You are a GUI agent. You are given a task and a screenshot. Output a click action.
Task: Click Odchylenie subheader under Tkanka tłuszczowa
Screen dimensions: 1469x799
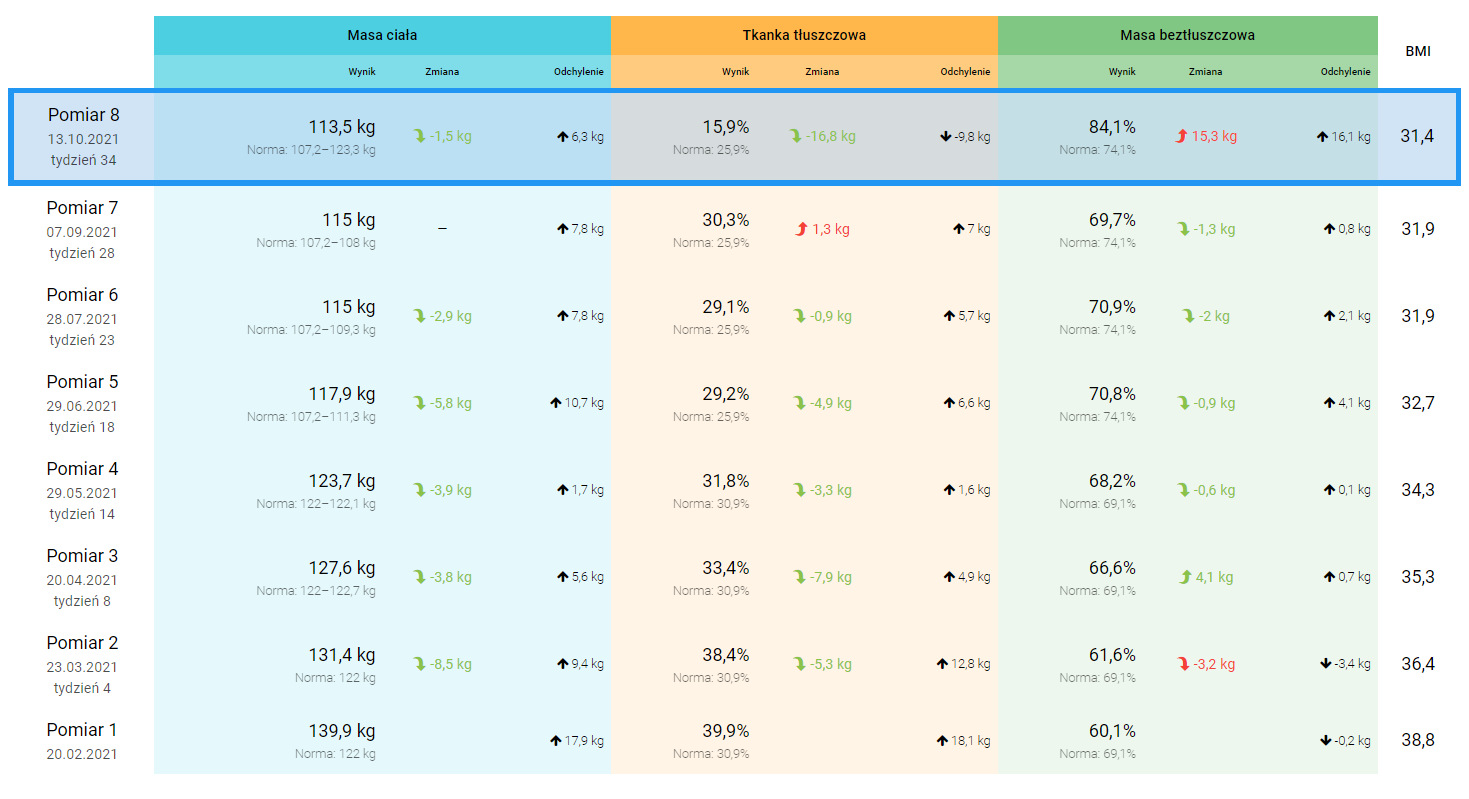pos(965,72)
